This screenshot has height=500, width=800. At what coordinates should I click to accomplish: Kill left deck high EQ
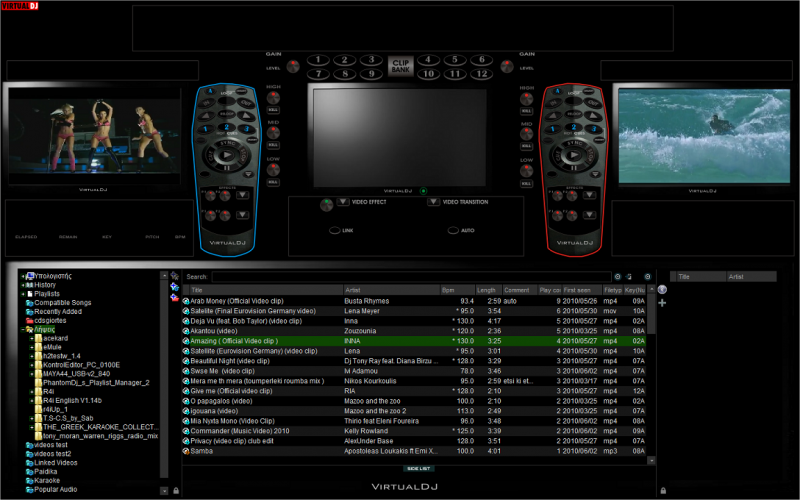(273, 110)
